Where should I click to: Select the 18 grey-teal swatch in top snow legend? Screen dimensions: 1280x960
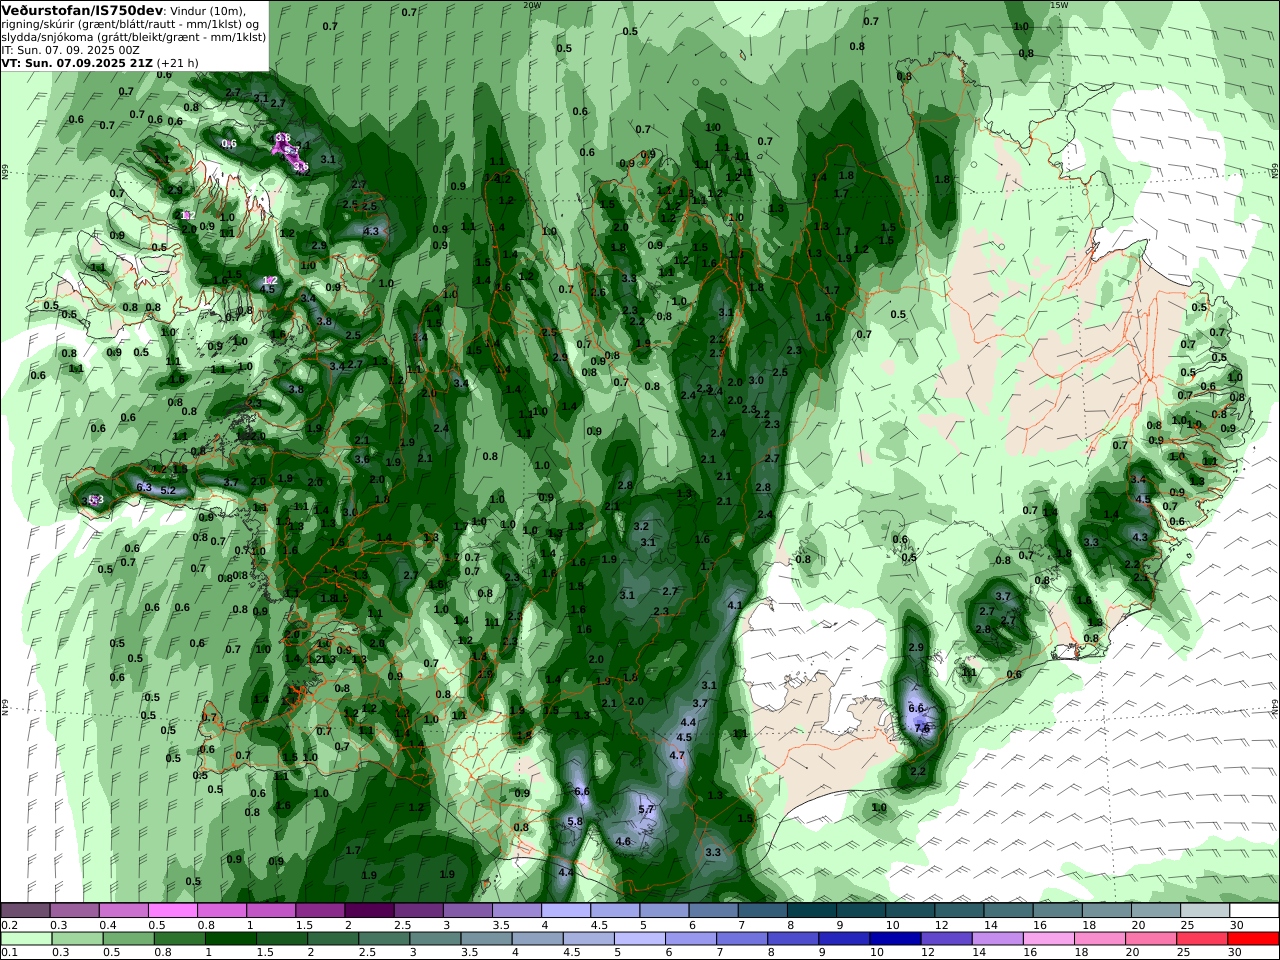pyautogui.click(x=1107, y=910)
